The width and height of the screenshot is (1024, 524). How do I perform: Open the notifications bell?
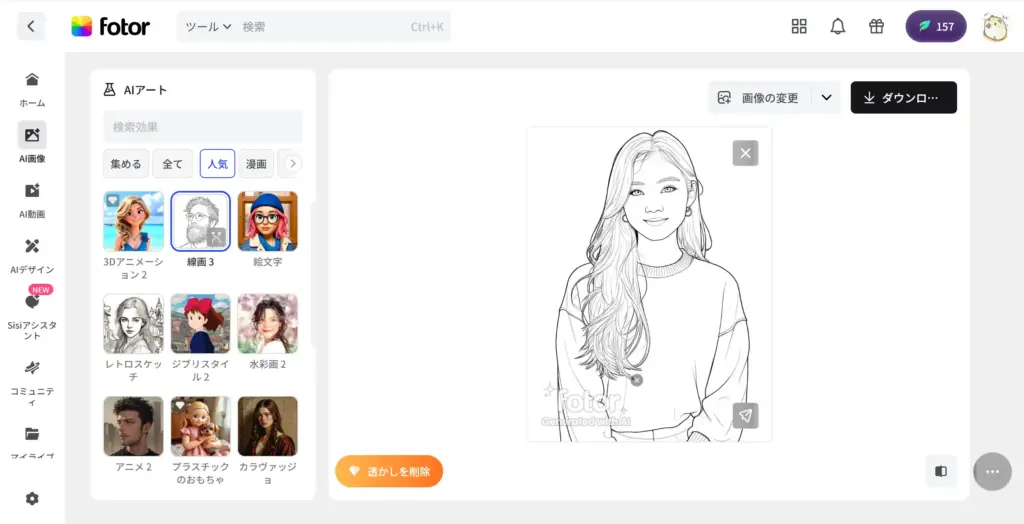coord(838,27)
